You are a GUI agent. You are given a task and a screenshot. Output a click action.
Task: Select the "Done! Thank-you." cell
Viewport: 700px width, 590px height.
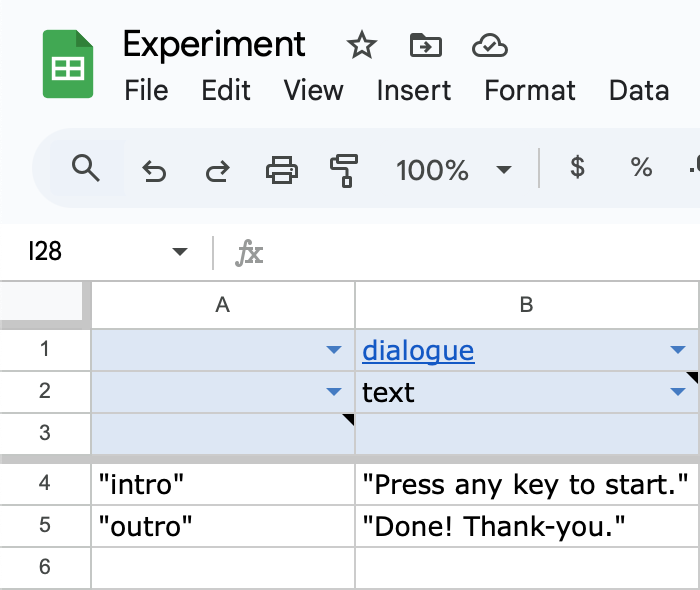pyautogui.click(x=527, y=526)
